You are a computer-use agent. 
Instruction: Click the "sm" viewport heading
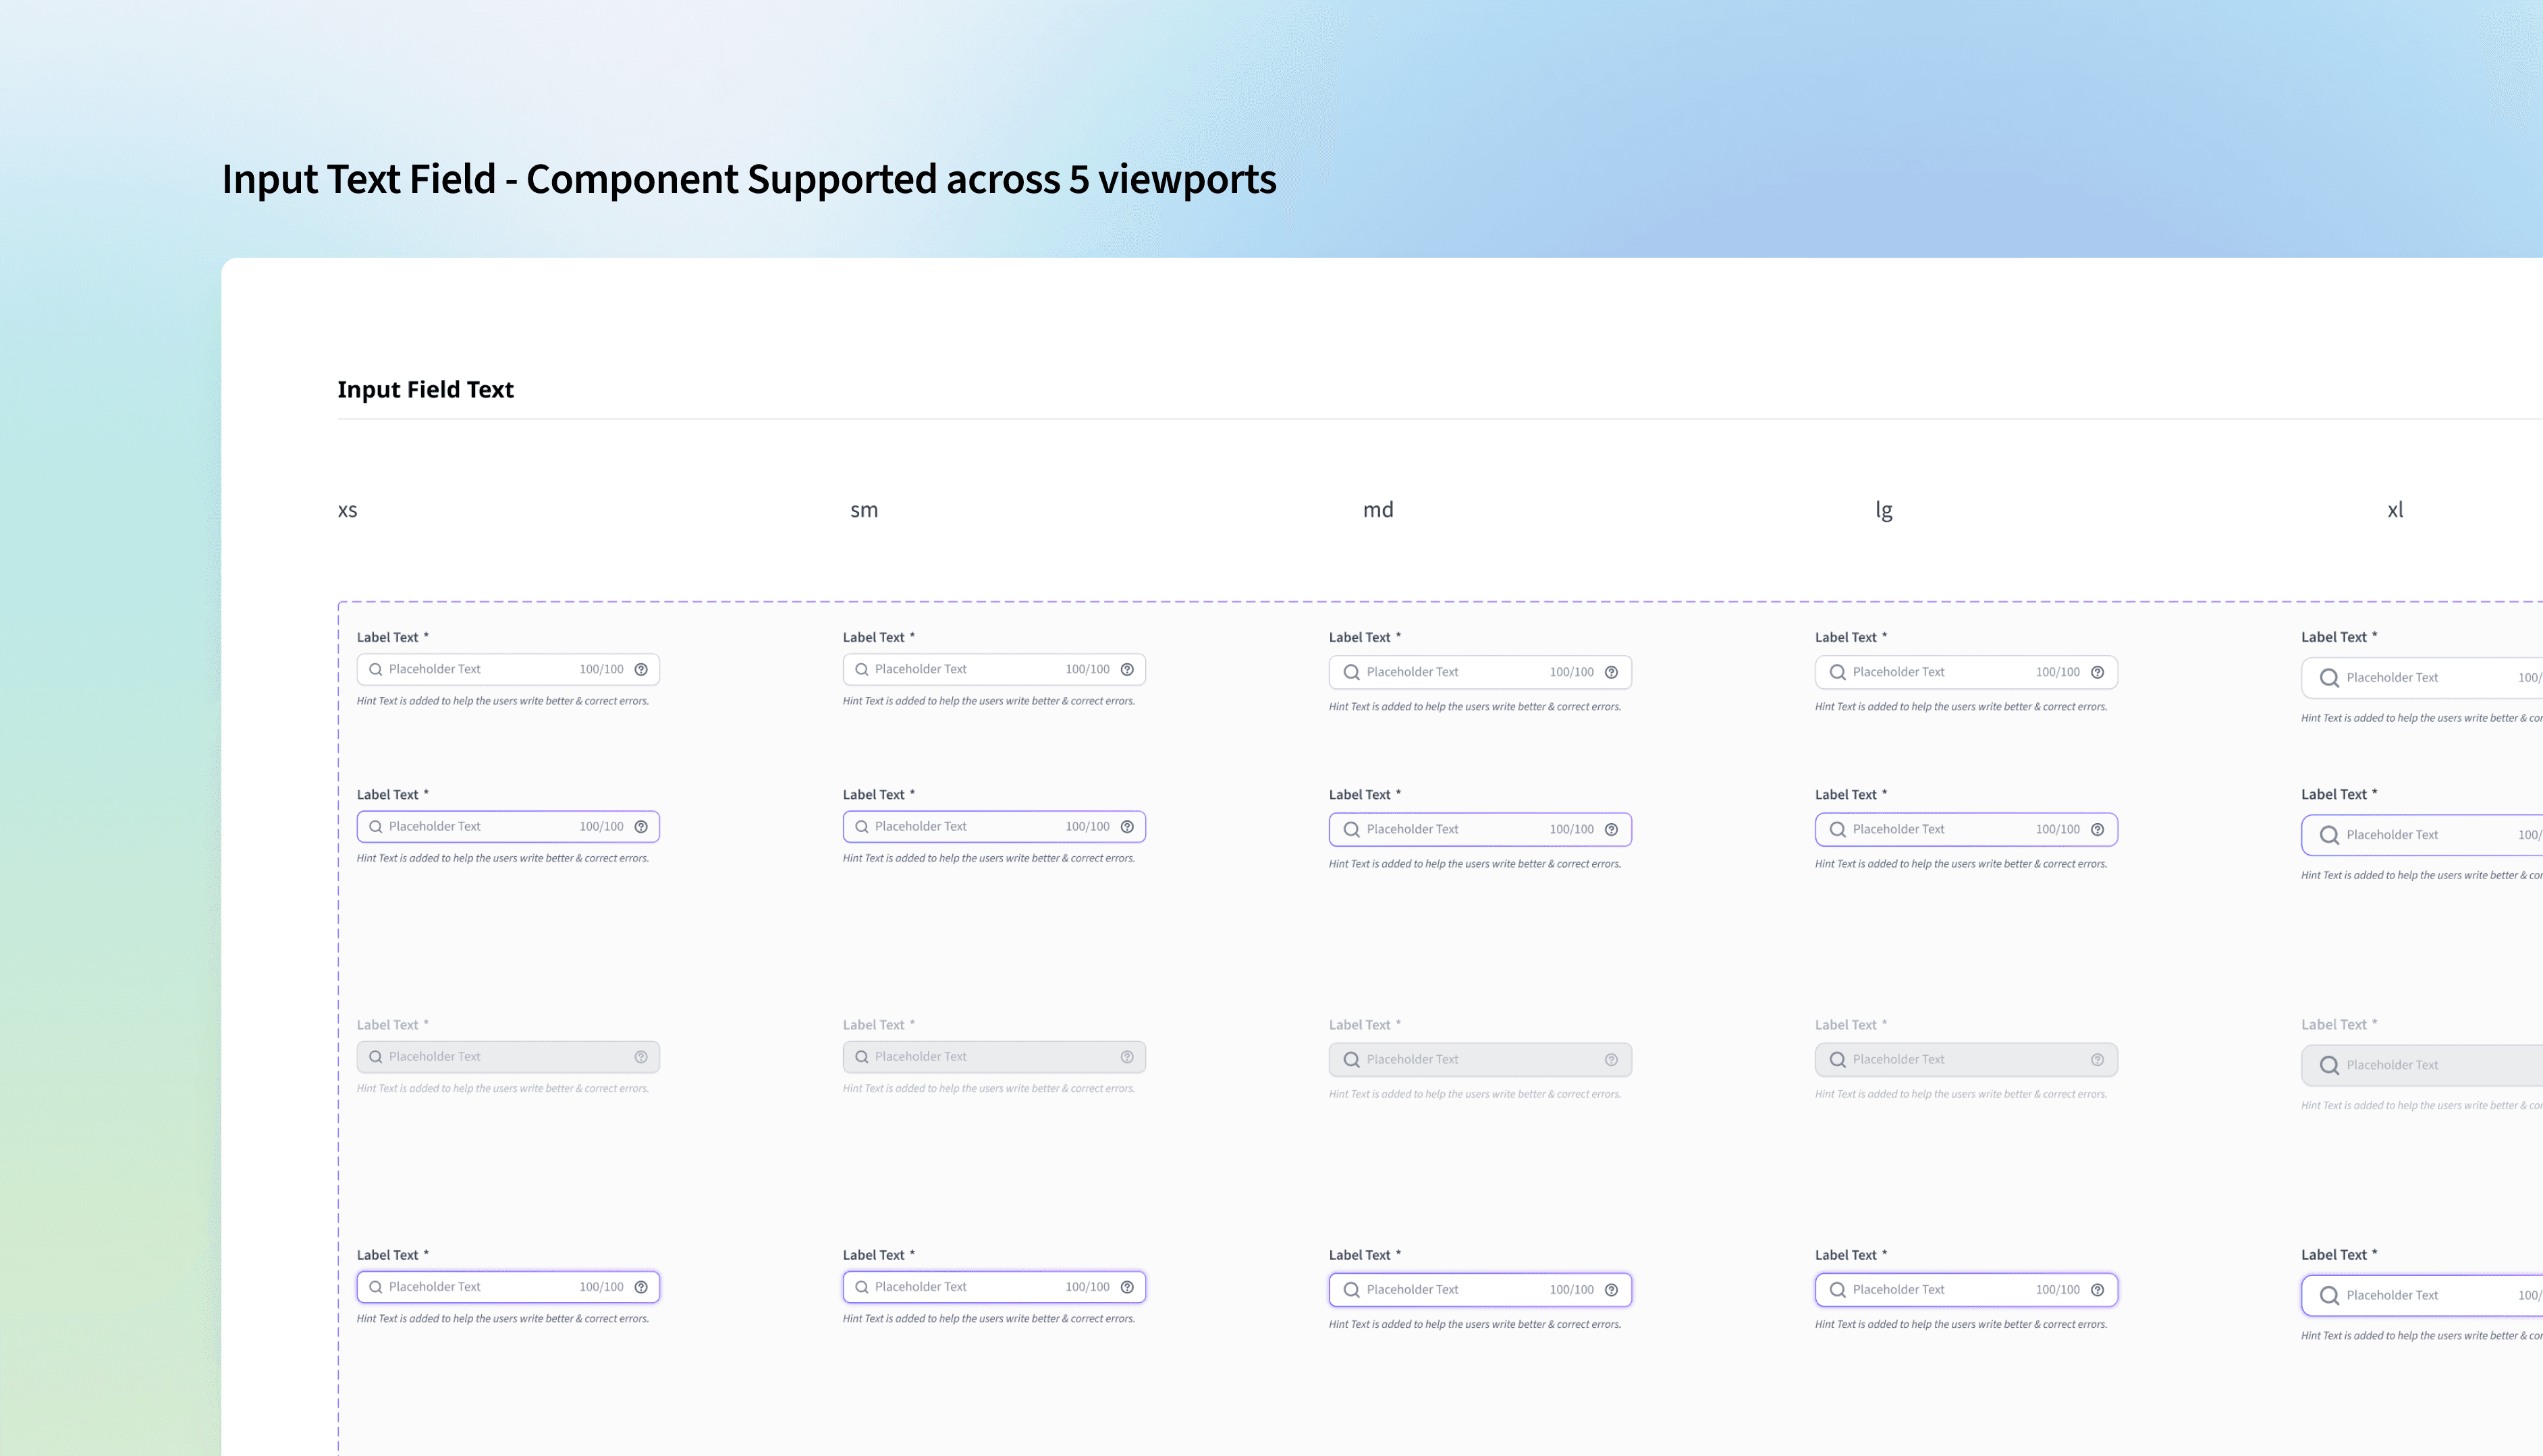click(864, 510)
